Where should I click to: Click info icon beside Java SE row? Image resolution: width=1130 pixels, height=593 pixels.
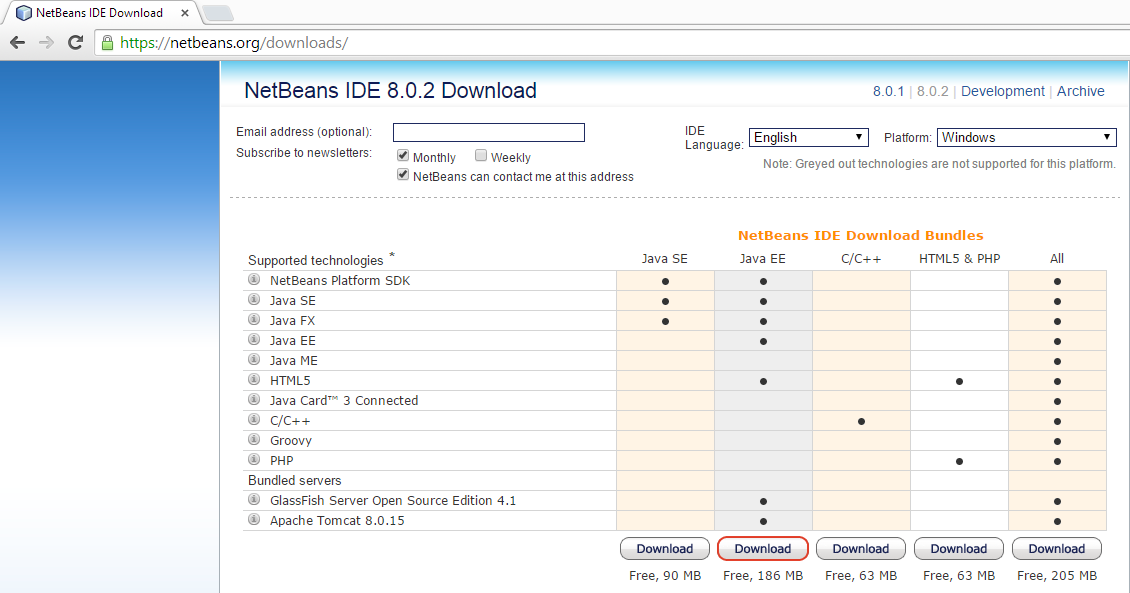[254, 299]
